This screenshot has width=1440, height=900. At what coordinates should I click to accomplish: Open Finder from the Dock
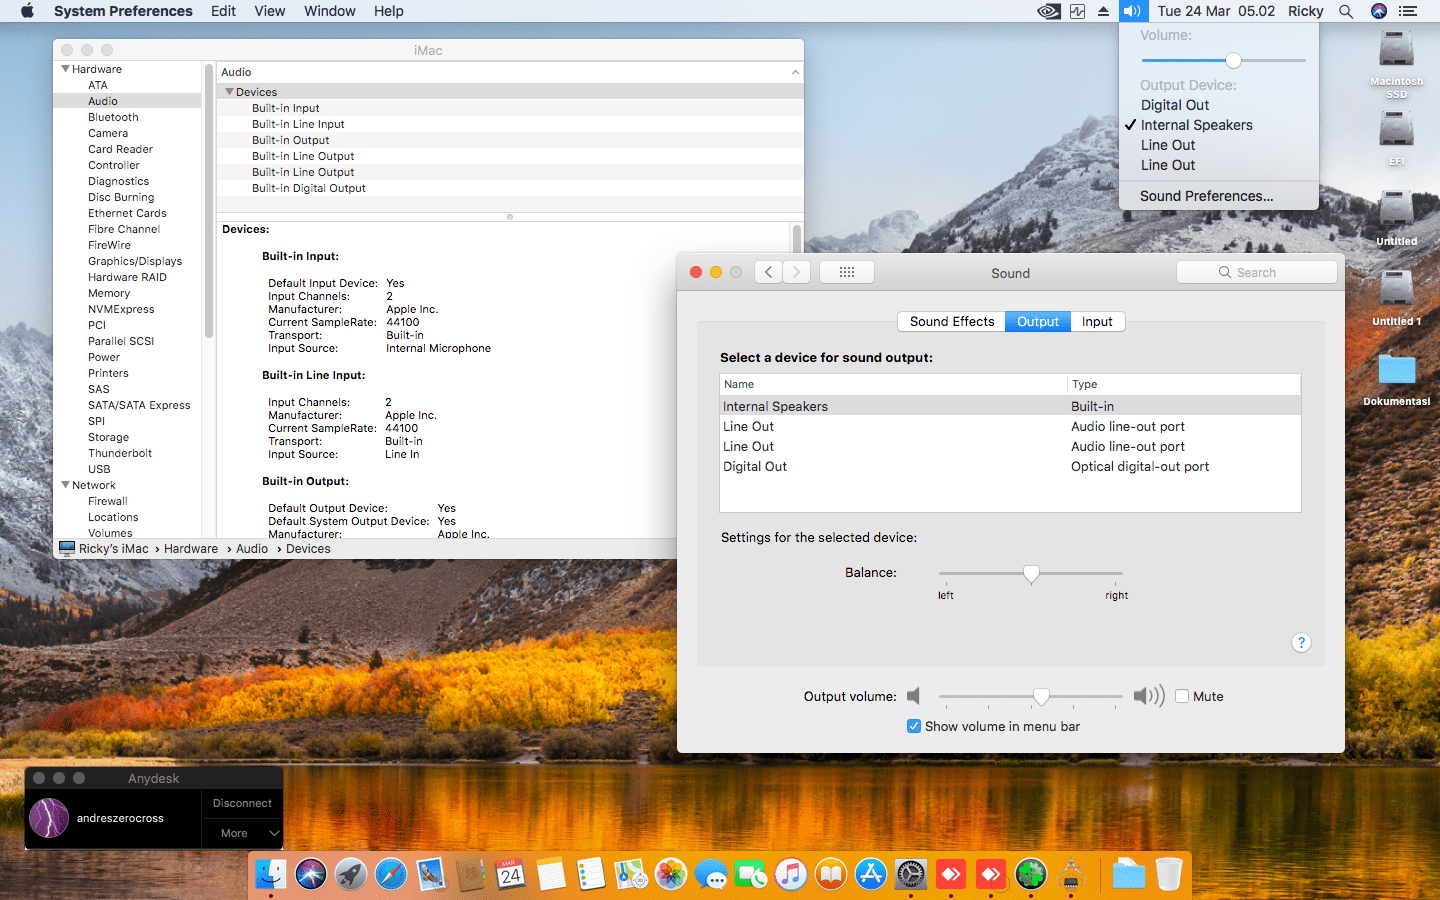coord(271,874)
